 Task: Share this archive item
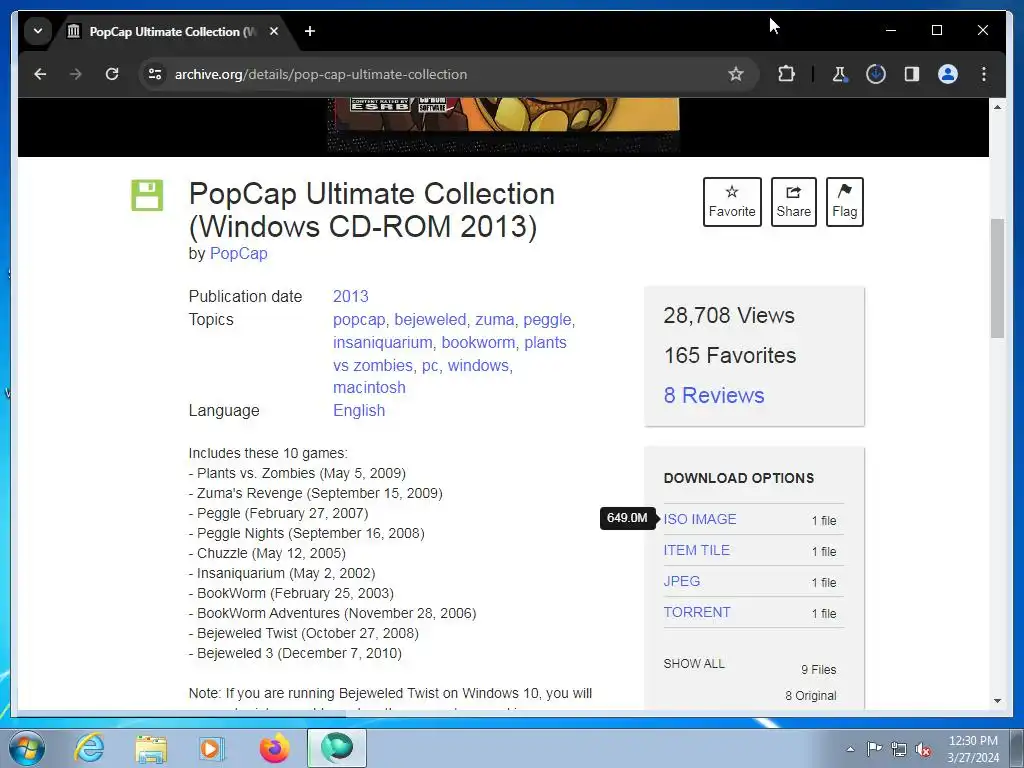793,202
